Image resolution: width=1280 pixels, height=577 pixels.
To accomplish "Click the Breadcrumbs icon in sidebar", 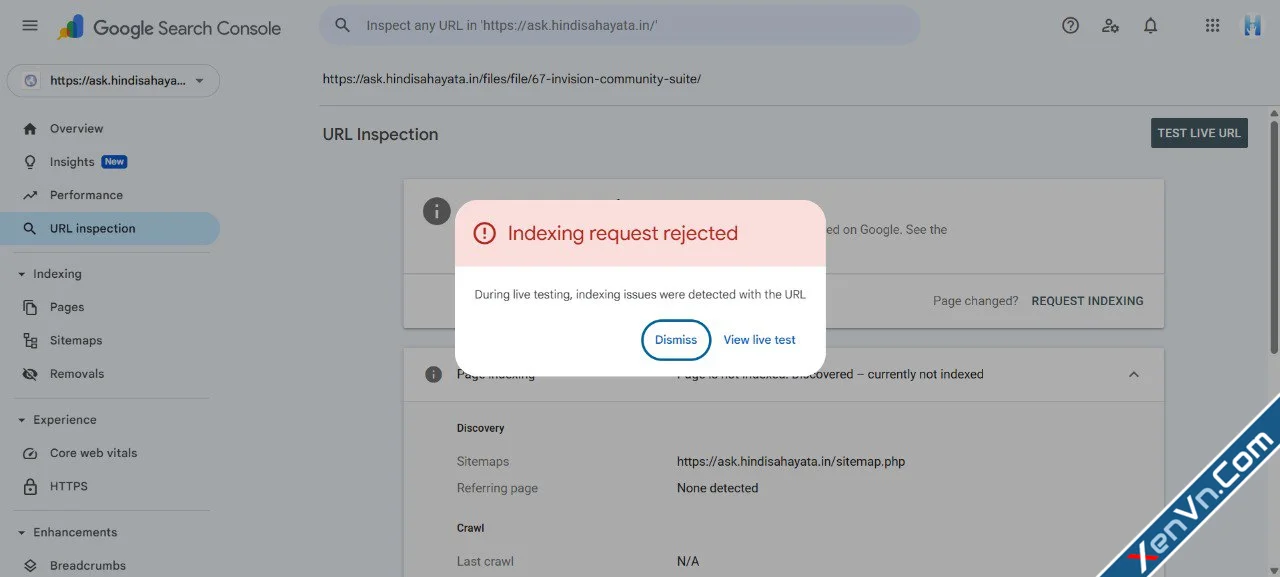I will coord(30,566).
